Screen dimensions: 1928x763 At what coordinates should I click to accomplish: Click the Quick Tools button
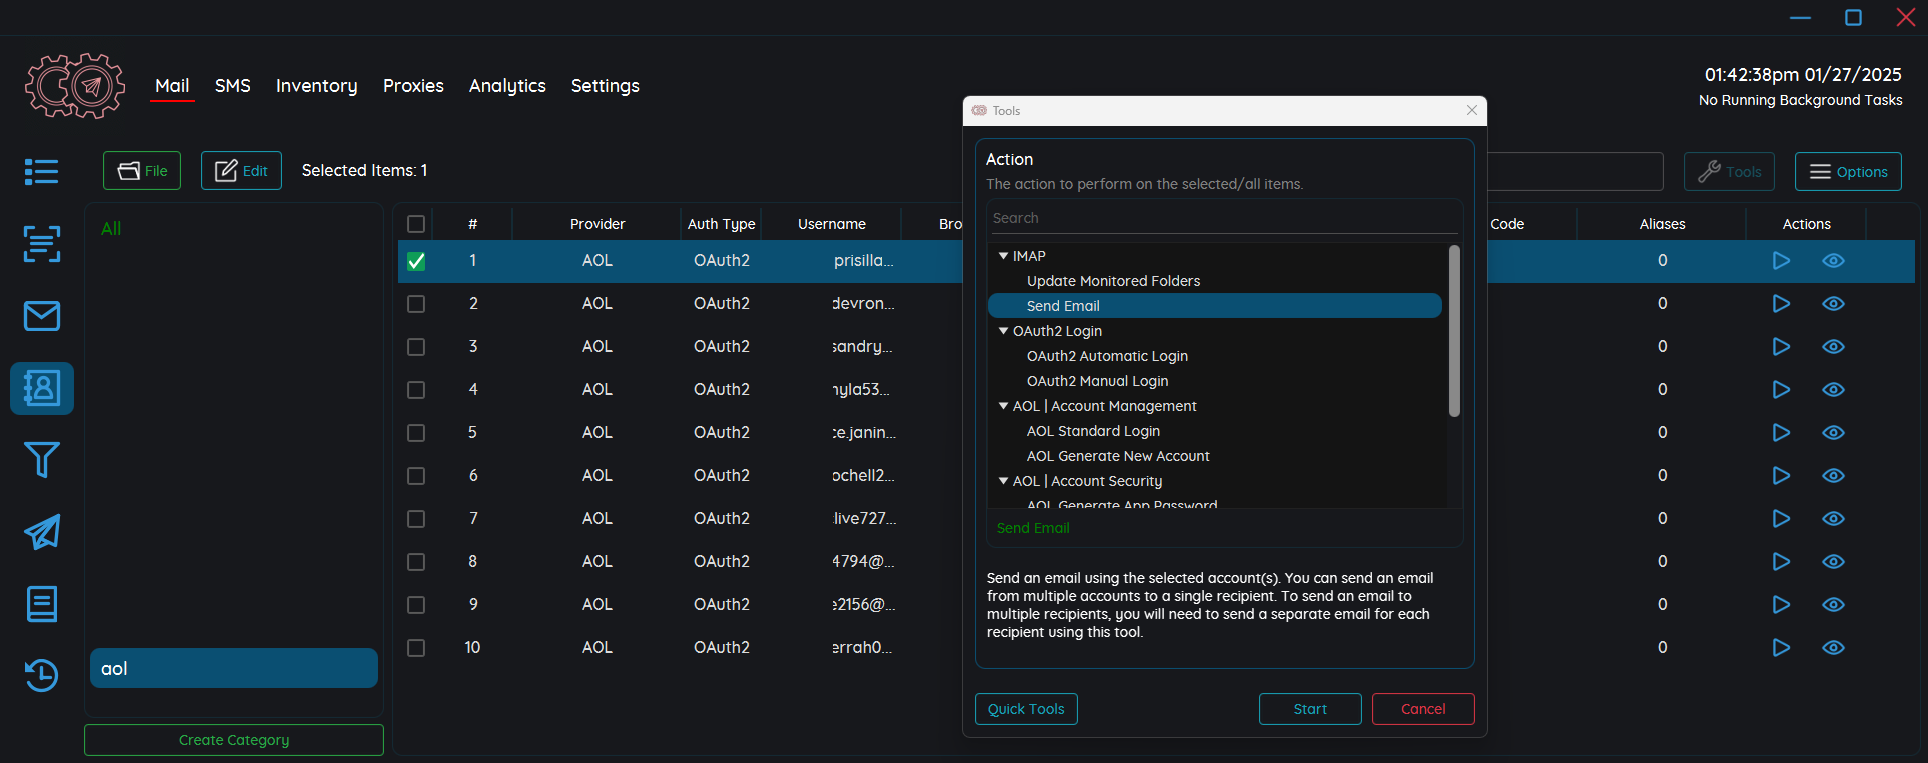1026,709
